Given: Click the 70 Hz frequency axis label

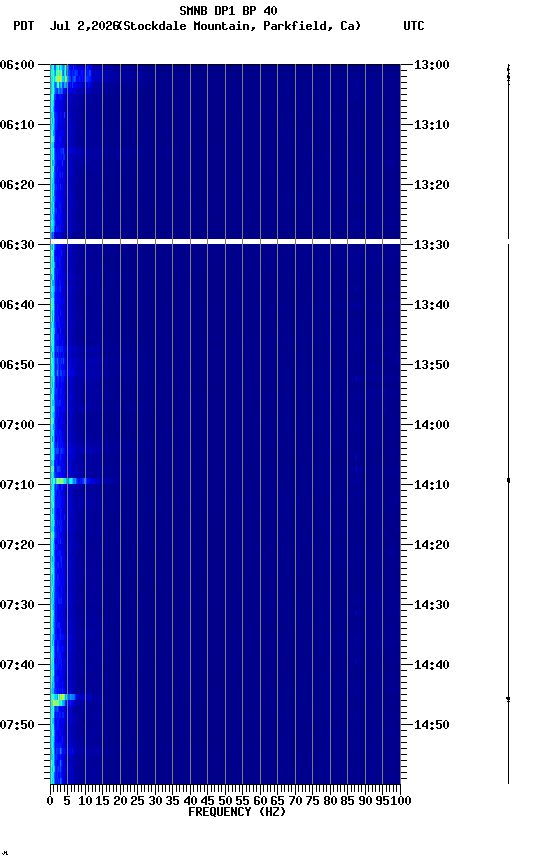Looking at the screenshot, I should pyautogui.click(x=295, y=801).
